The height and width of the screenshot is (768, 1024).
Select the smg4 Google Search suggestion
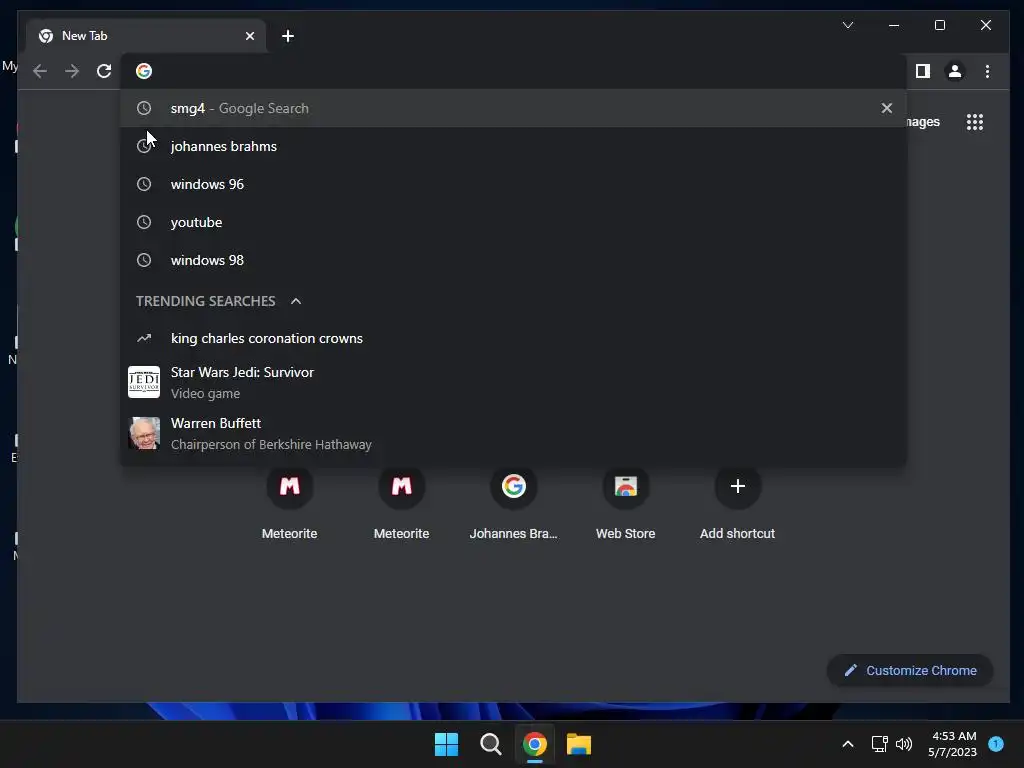pos(513,108)
